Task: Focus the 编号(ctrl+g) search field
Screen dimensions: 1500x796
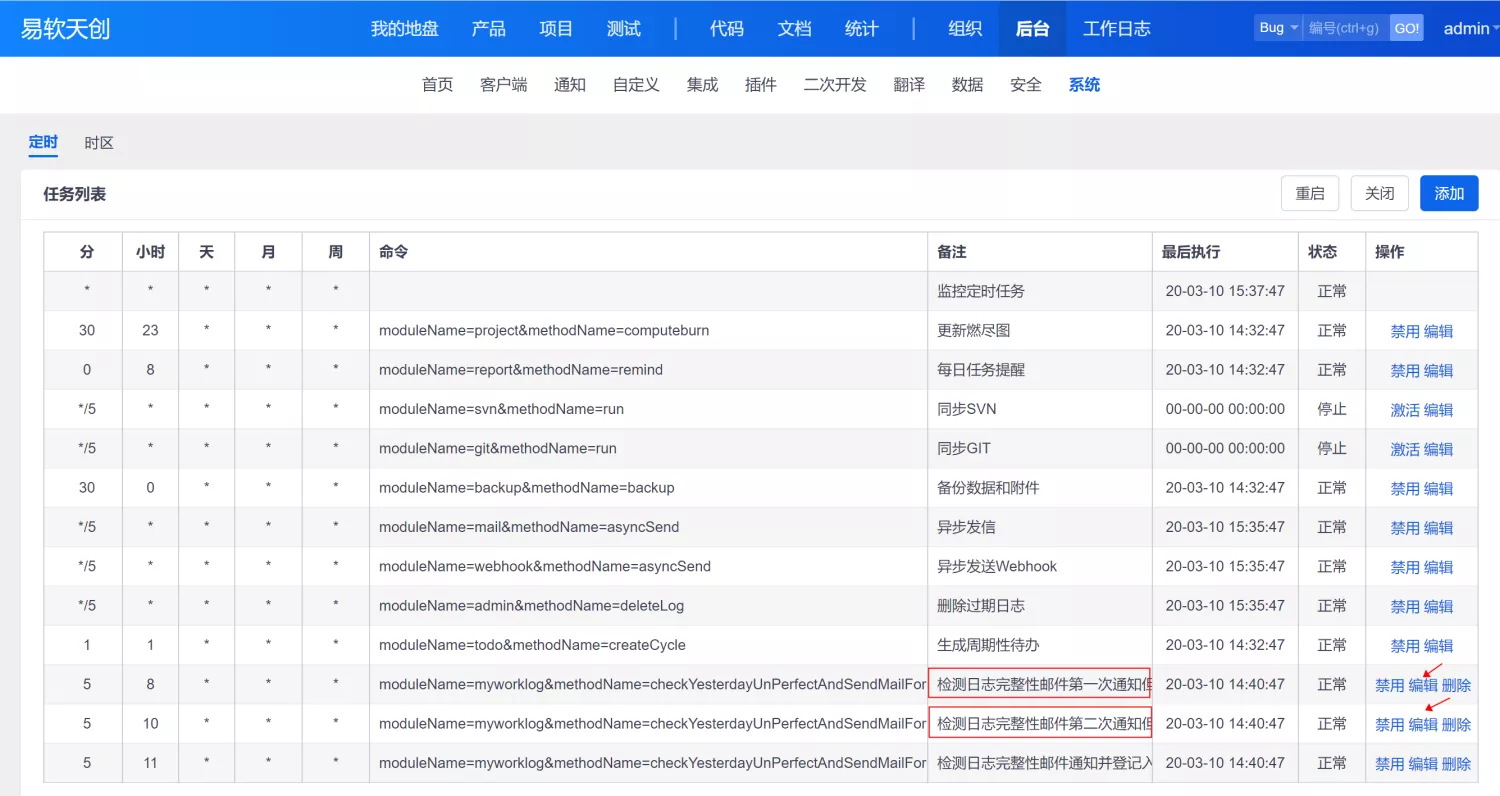Action: [x=1346, y=28]
